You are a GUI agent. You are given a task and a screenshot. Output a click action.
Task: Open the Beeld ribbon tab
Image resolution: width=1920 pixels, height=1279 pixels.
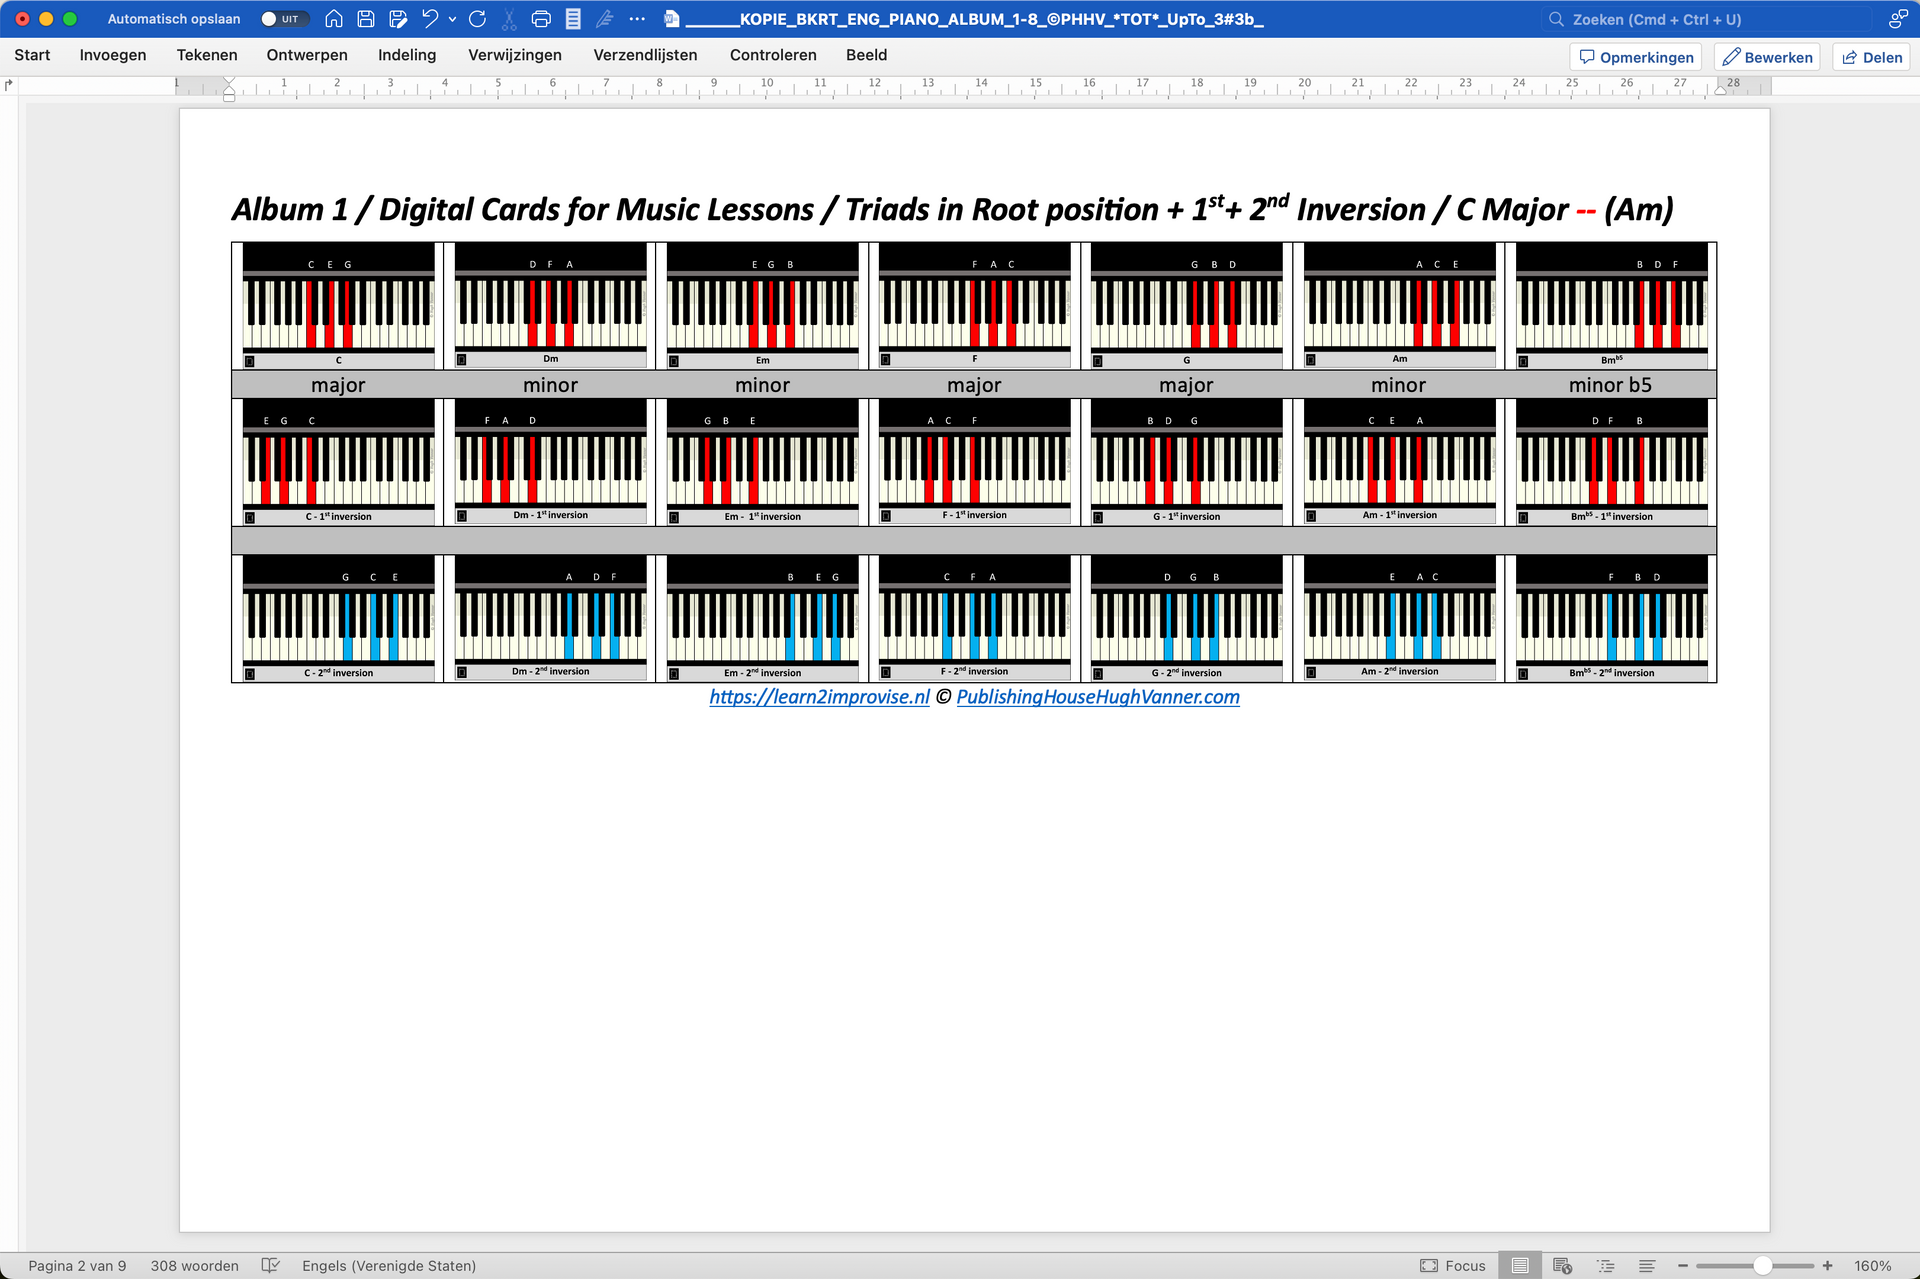tap(866, 55)
